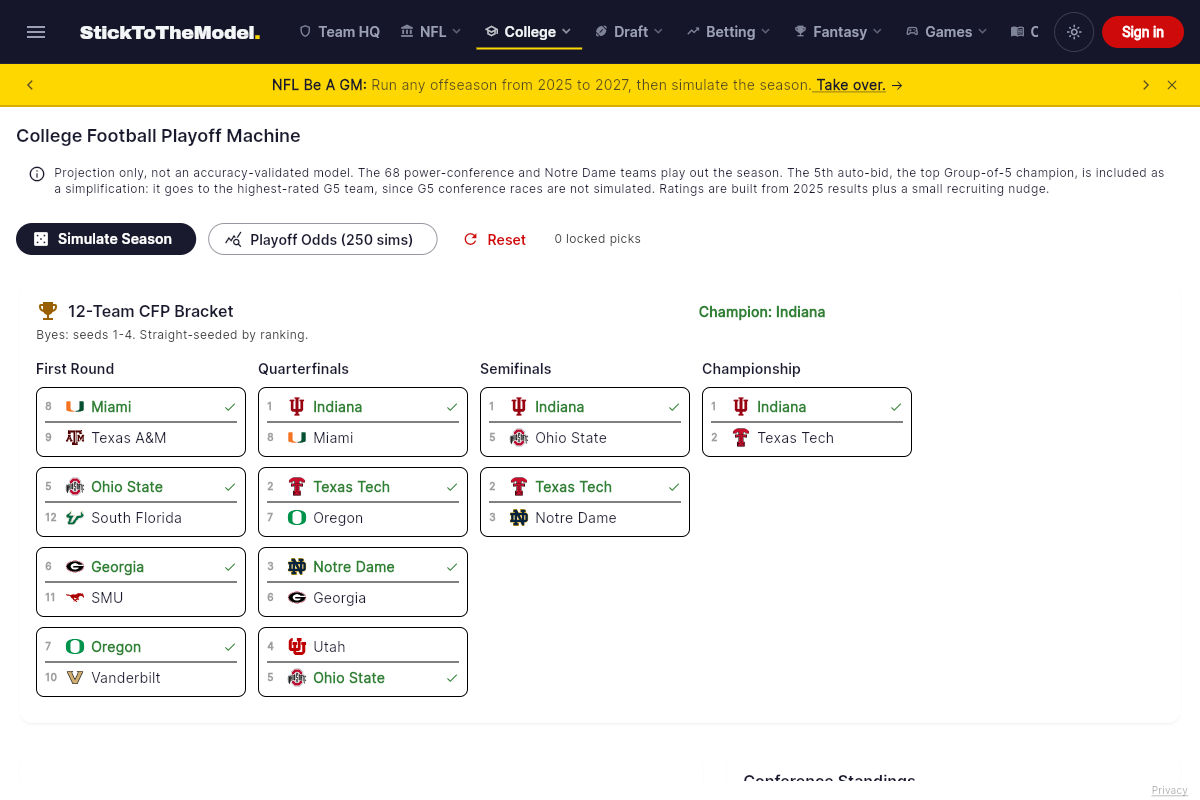Click Ohio State logo in Semifinals
Image resolution: width=1200 pixels, height=800 pixels.
tap(519, 438)
